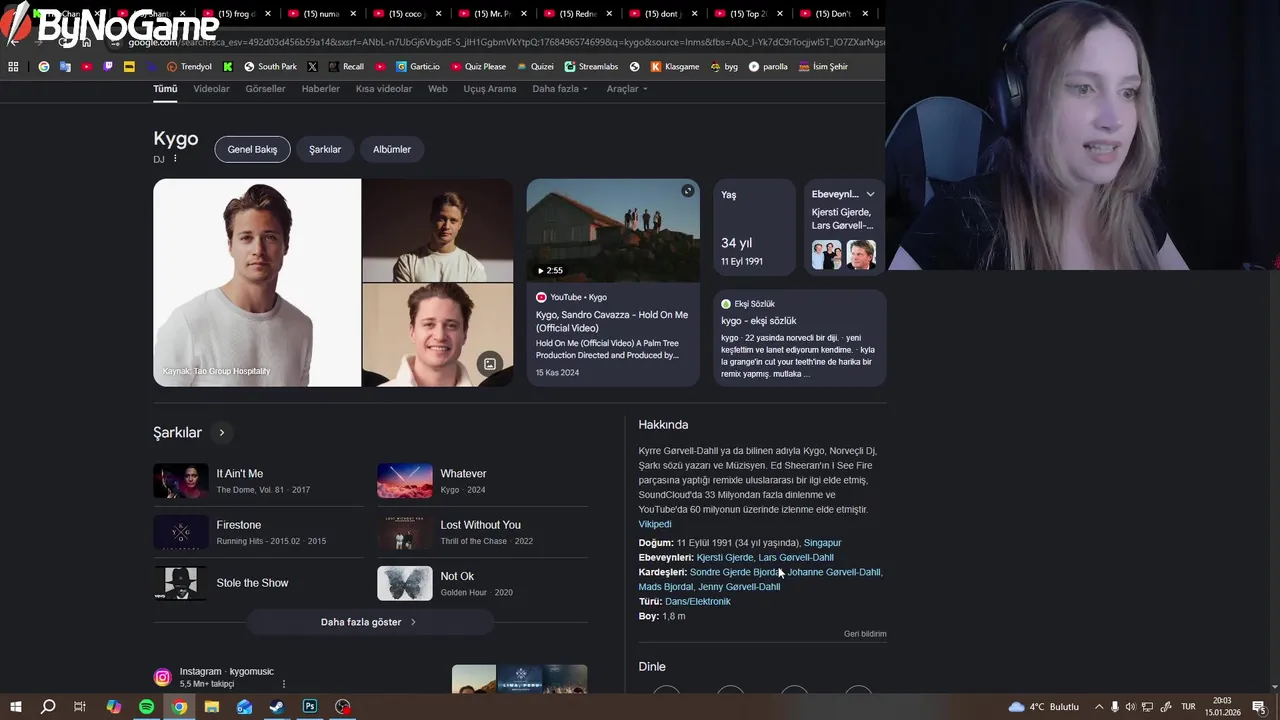Image resolution: width=1280 pixels, height=720 pixels.
Task: Show hidden system tray icons
Action: pos(1099,706)
